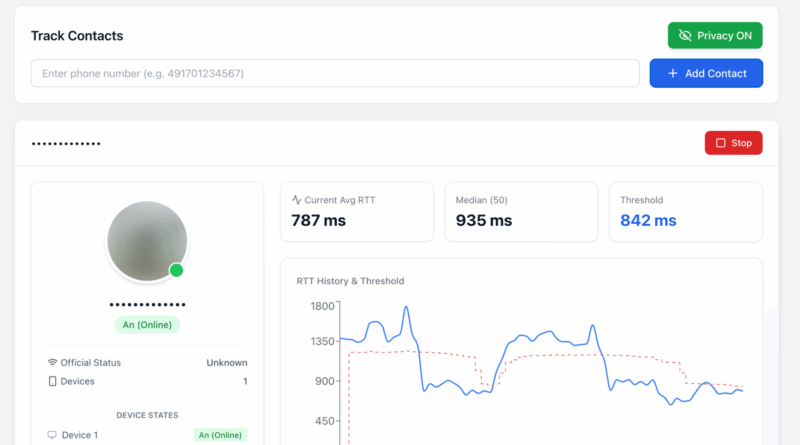Click the green online status dot
This screenshot has width=800, height=445.
pos(177,270)
